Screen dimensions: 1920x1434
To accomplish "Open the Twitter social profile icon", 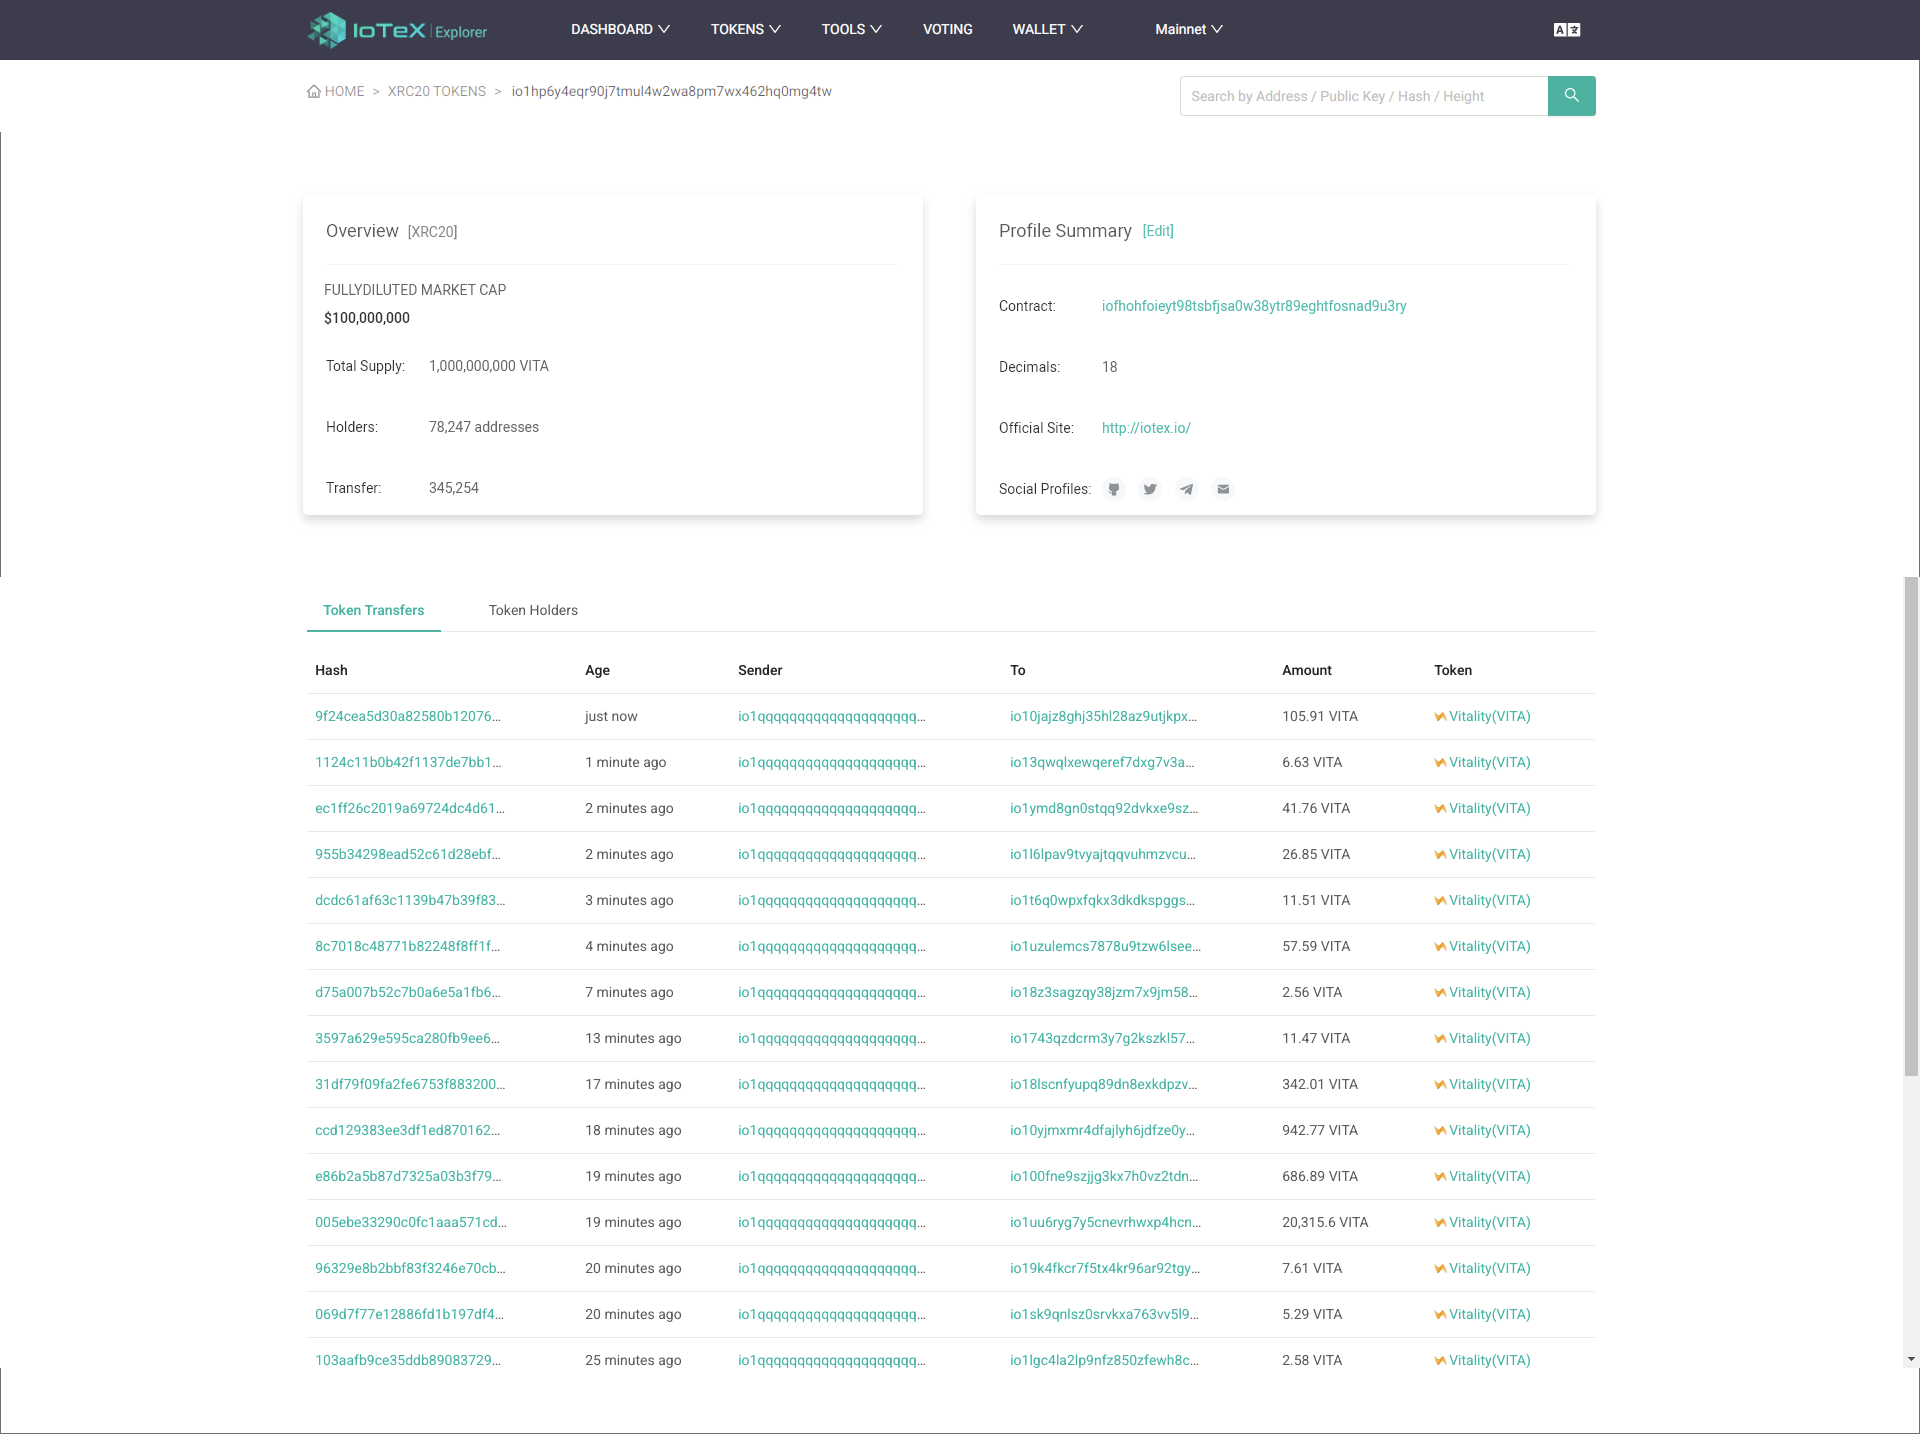I will coord(1149,489).
